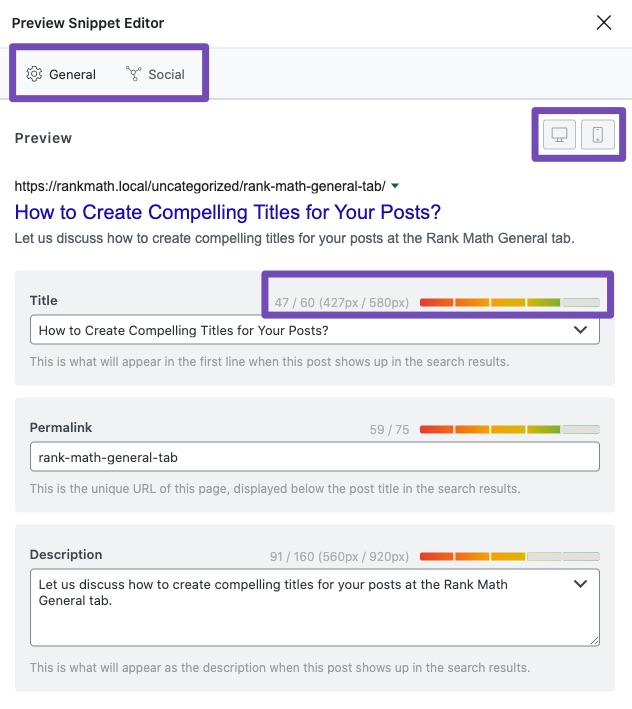This screenshot has width=632, height=709.
Task: Expand Description field variables dropdown
Action: click(580, 584)
